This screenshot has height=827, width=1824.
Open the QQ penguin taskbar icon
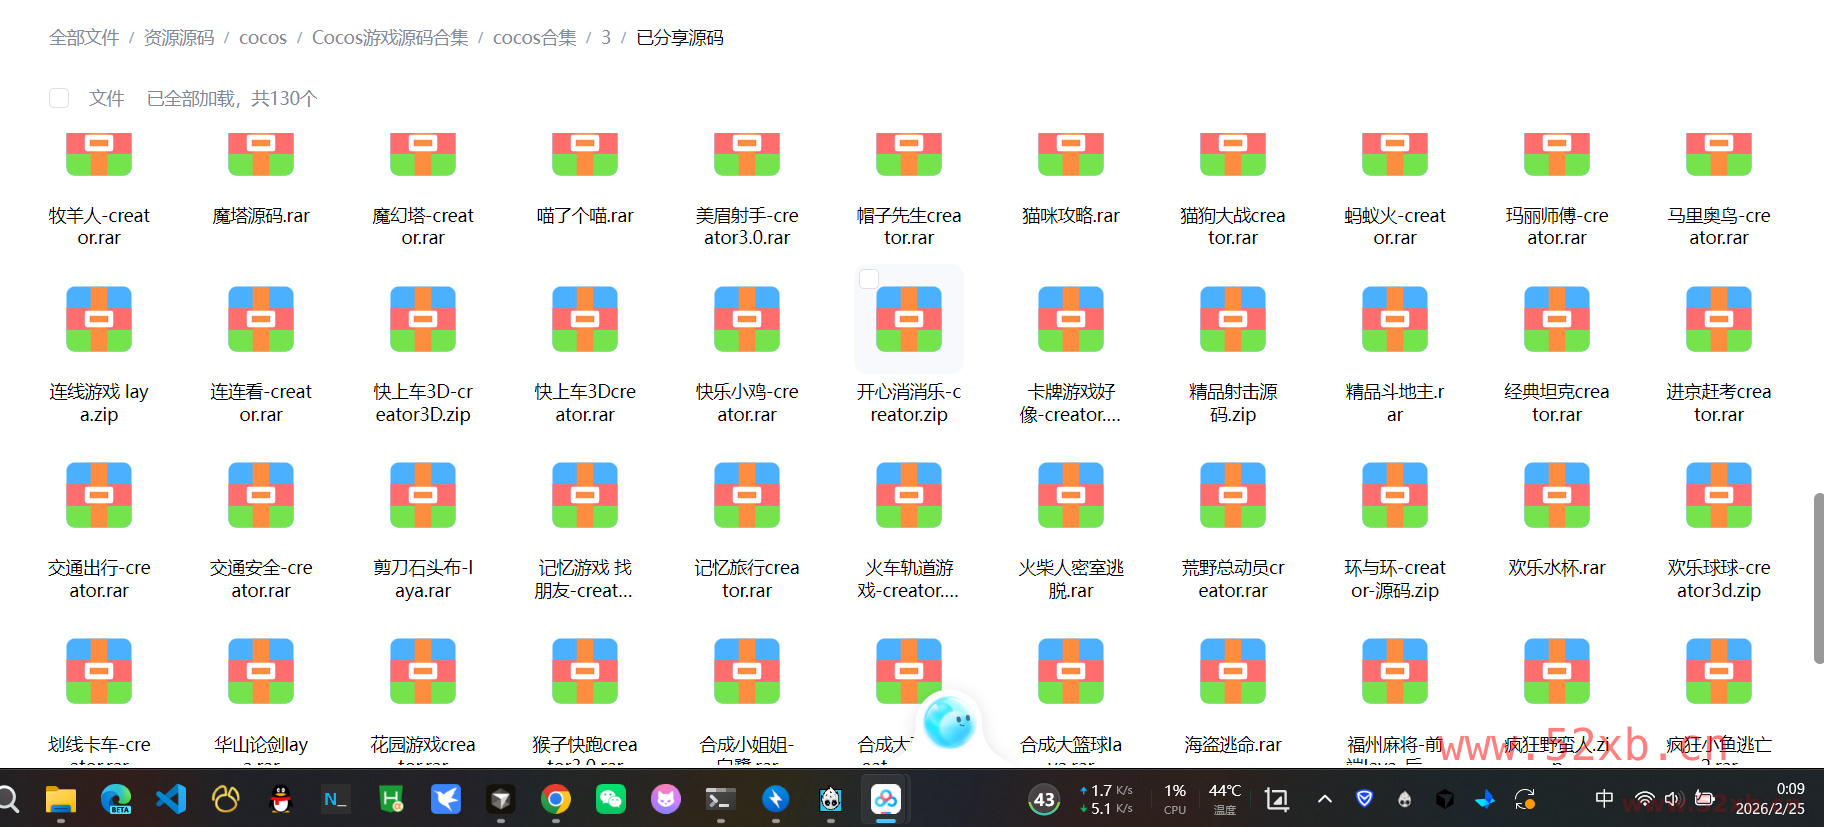click(x=281, y=799)
